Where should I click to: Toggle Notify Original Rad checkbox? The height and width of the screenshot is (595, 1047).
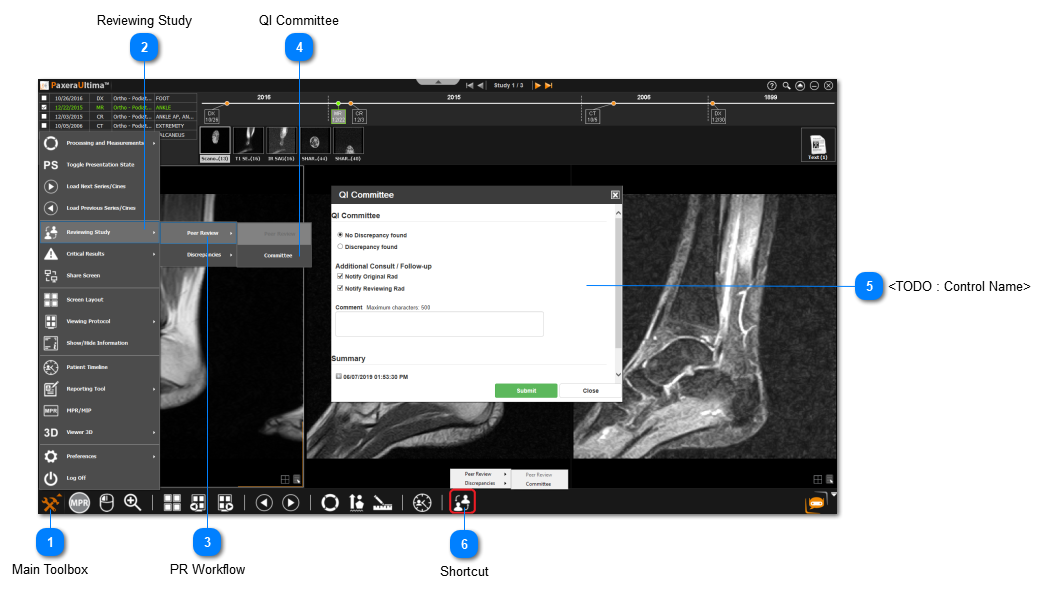(x=340, y=276)
